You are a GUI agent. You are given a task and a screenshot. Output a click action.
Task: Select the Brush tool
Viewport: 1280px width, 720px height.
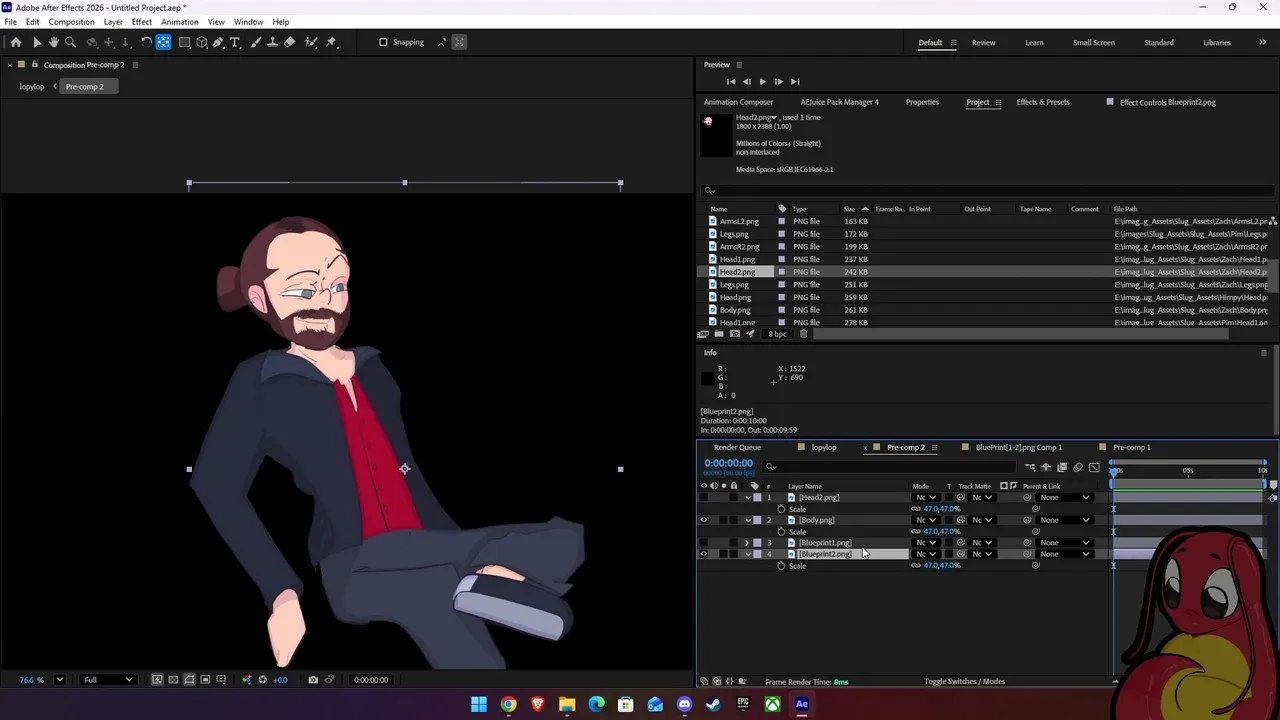[256, 42]
